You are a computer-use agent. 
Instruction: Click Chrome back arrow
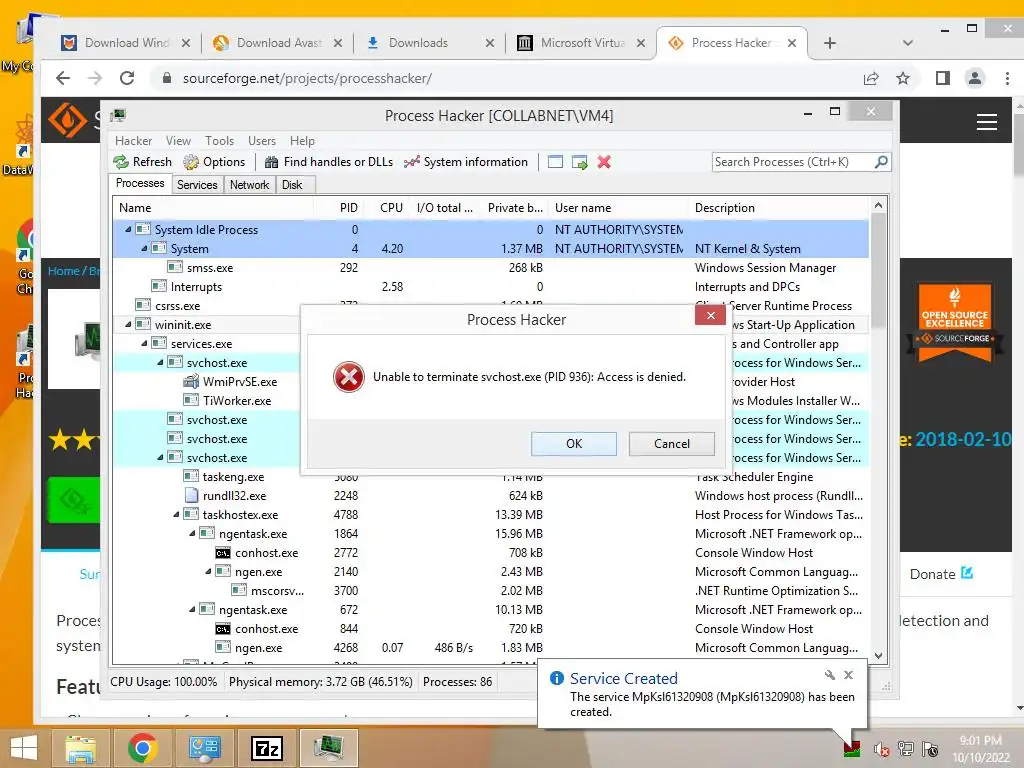(x=63, y=78)
